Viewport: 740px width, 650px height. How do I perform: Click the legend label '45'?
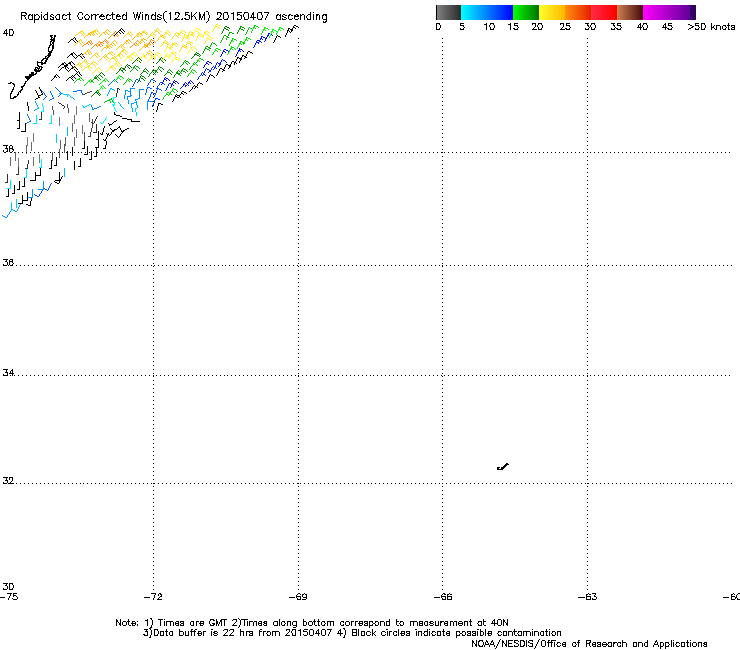pos(667,27)
